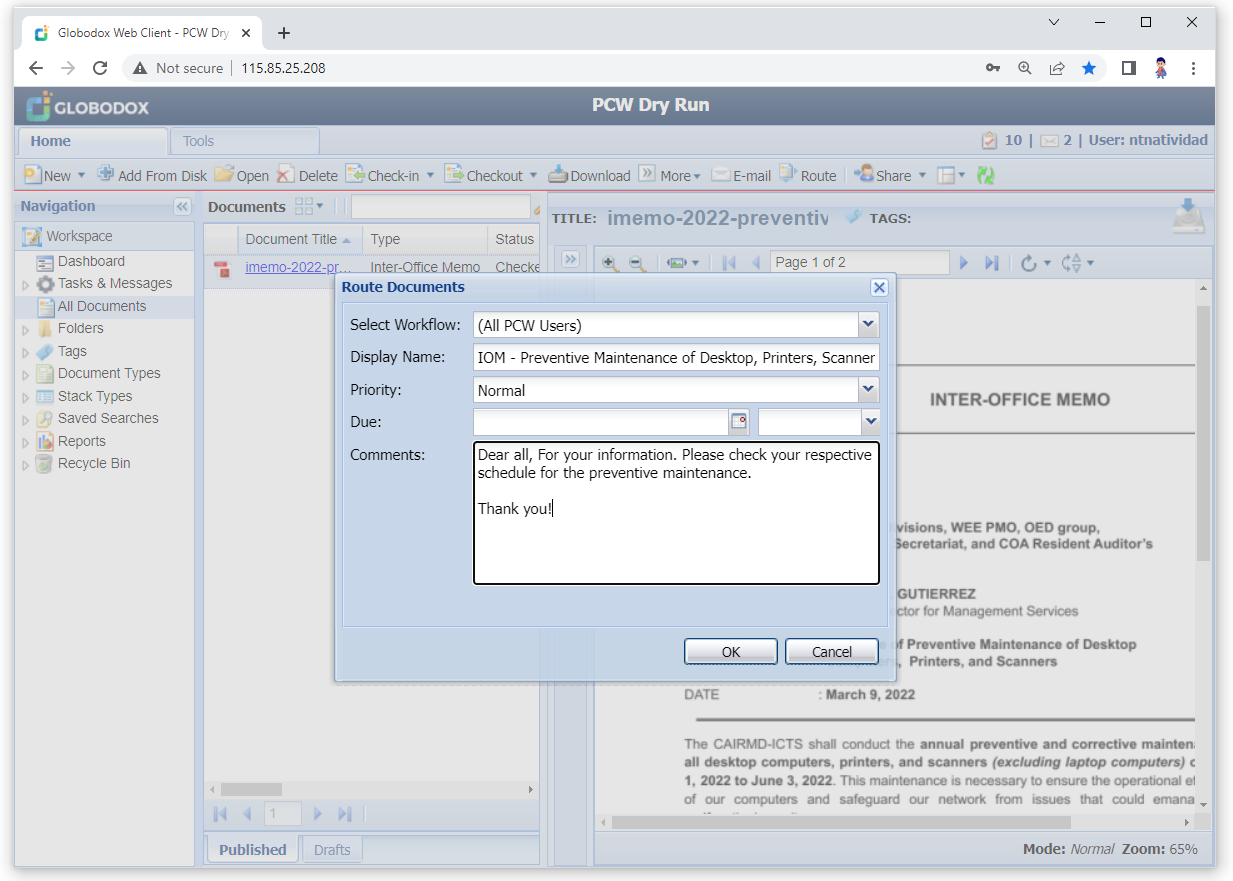Sort by Document Title column header
Screen dimensions: 1233x881
[300, 239]
